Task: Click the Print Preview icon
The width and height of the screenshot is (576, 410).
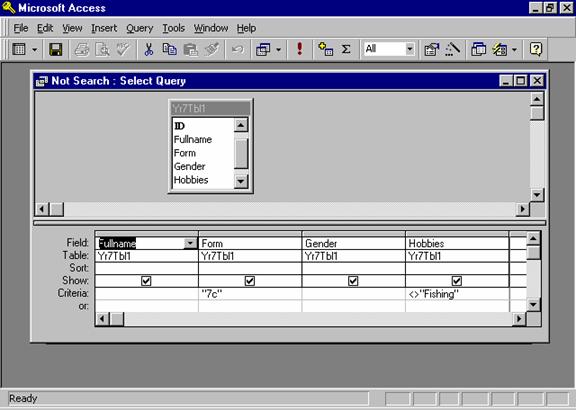Action: pos(102,49)
